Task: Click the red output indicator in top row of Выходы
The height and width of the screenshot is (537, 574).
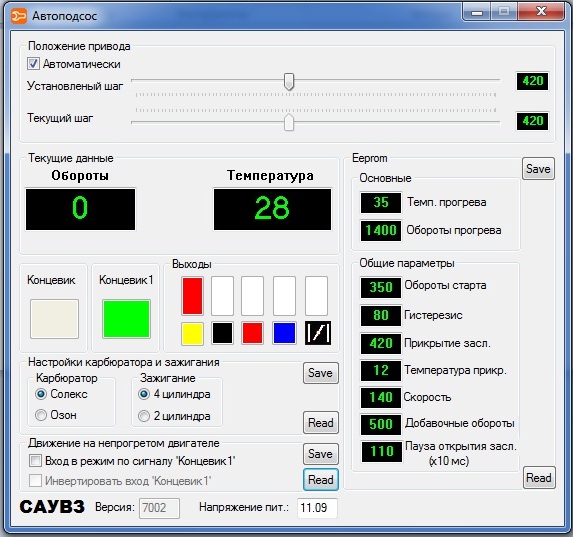Action: click(192, 296)
